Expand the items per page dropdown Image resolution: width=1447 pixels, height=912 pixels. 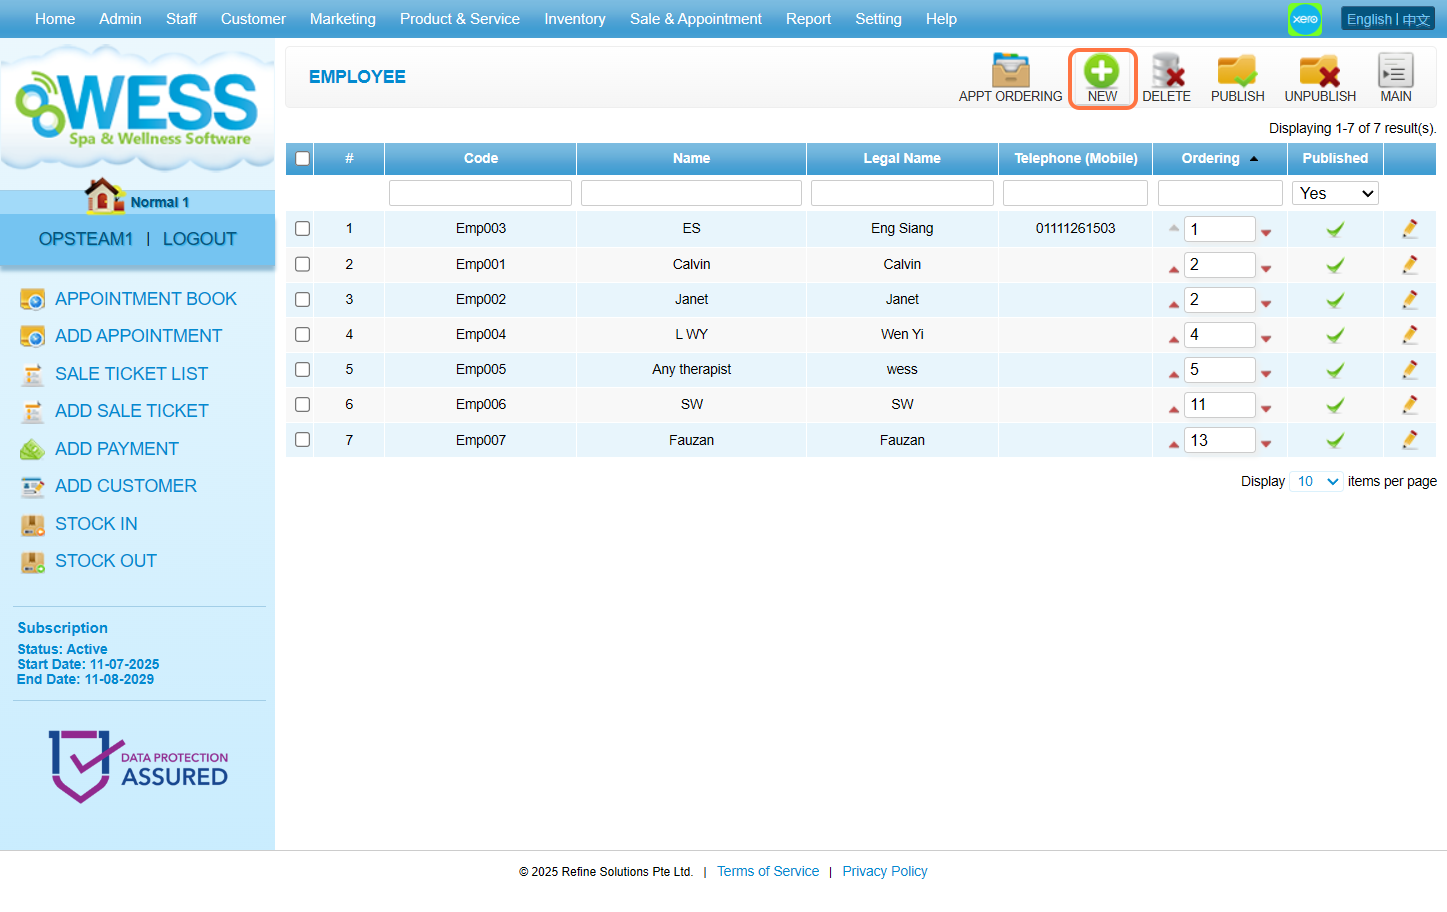pos(1316,482)
